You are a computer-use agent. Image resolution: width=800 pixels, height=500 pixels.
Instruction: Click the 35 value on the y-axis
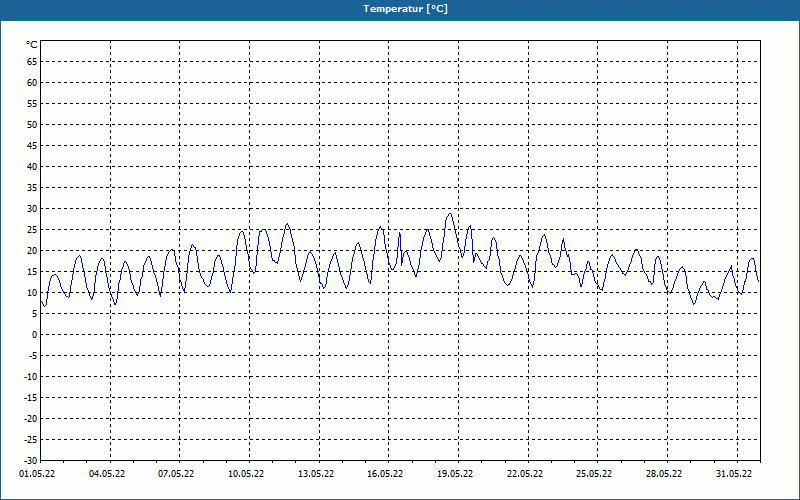point(32,188)
